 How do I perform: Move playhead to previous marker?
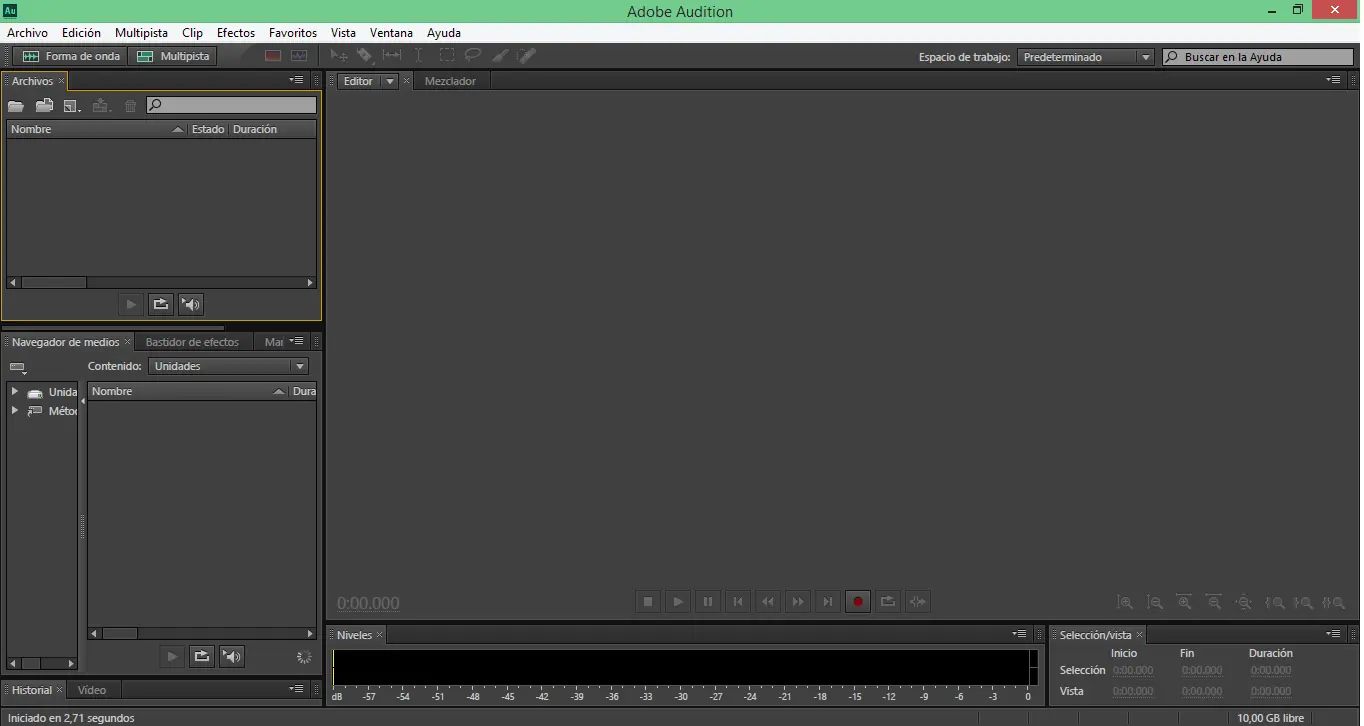coord(738,602)
